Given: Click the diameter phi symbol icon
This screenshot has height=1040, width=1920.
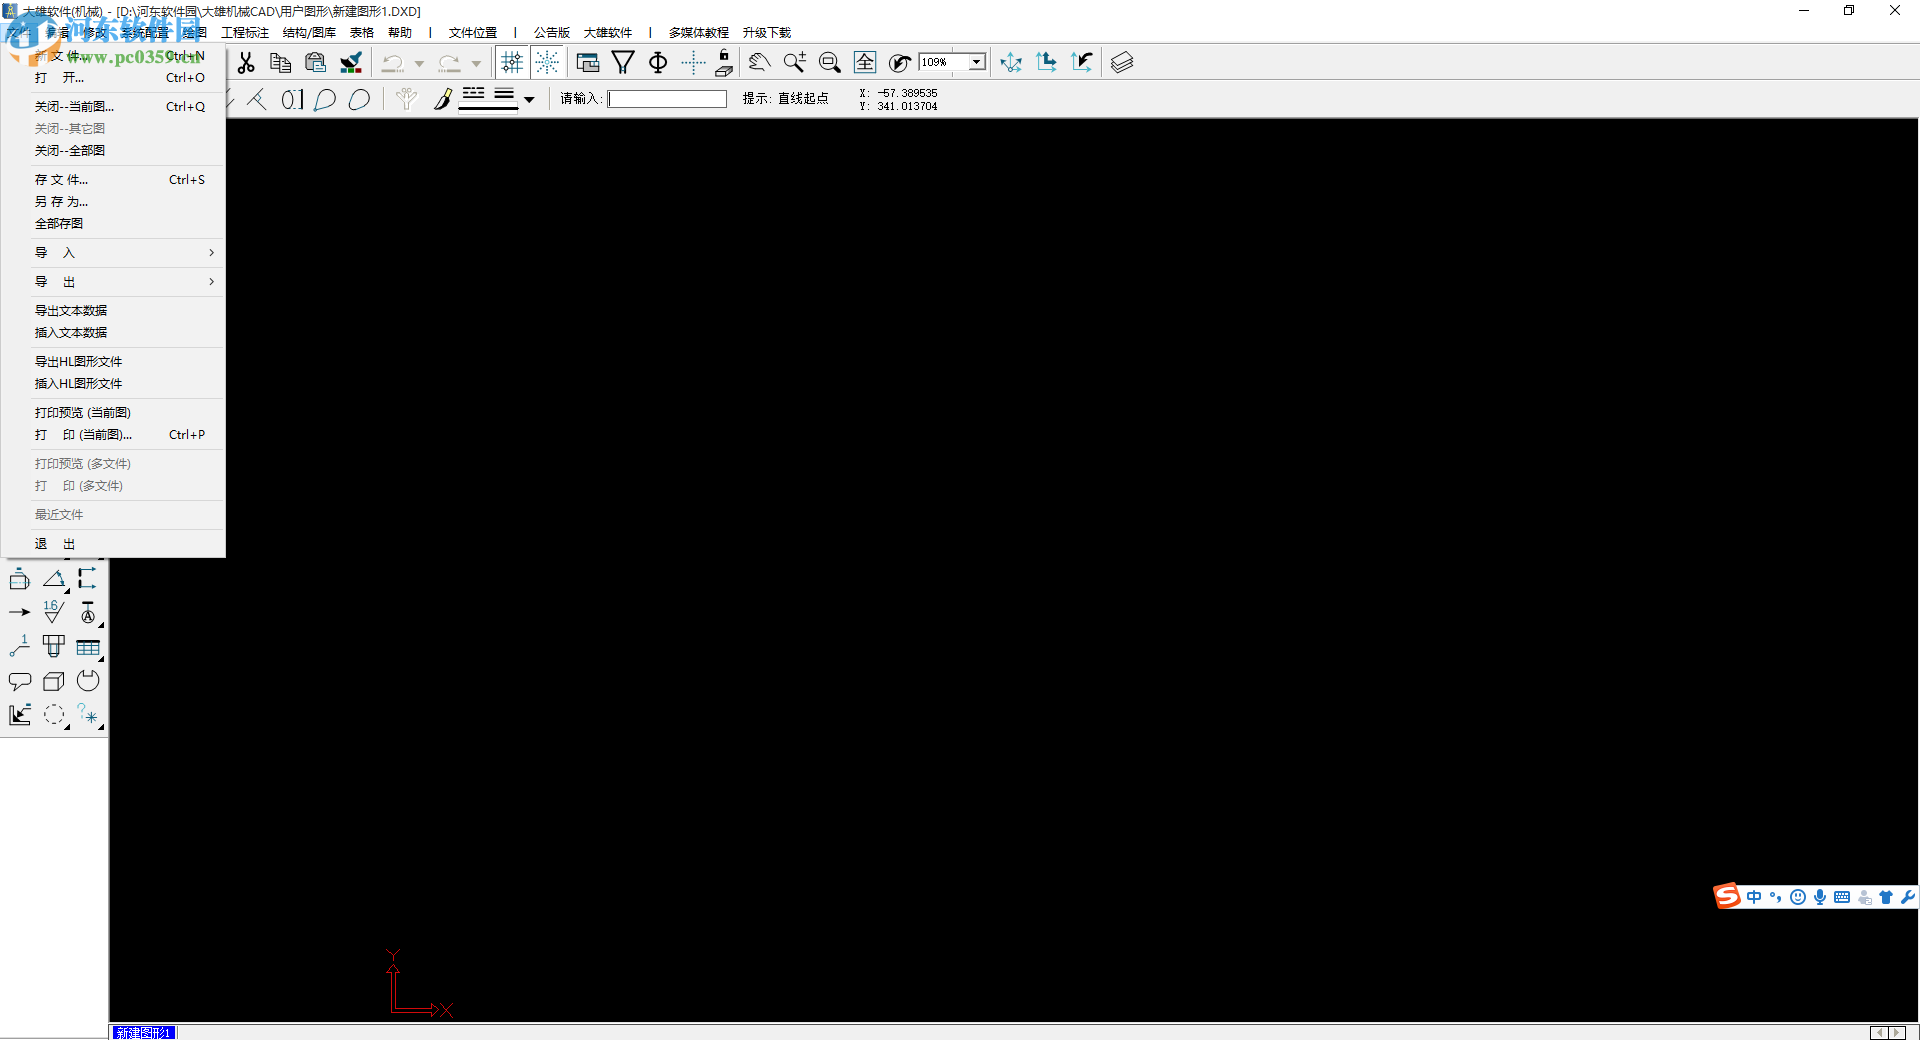Looking at the screenshot, I should point(658,63).
